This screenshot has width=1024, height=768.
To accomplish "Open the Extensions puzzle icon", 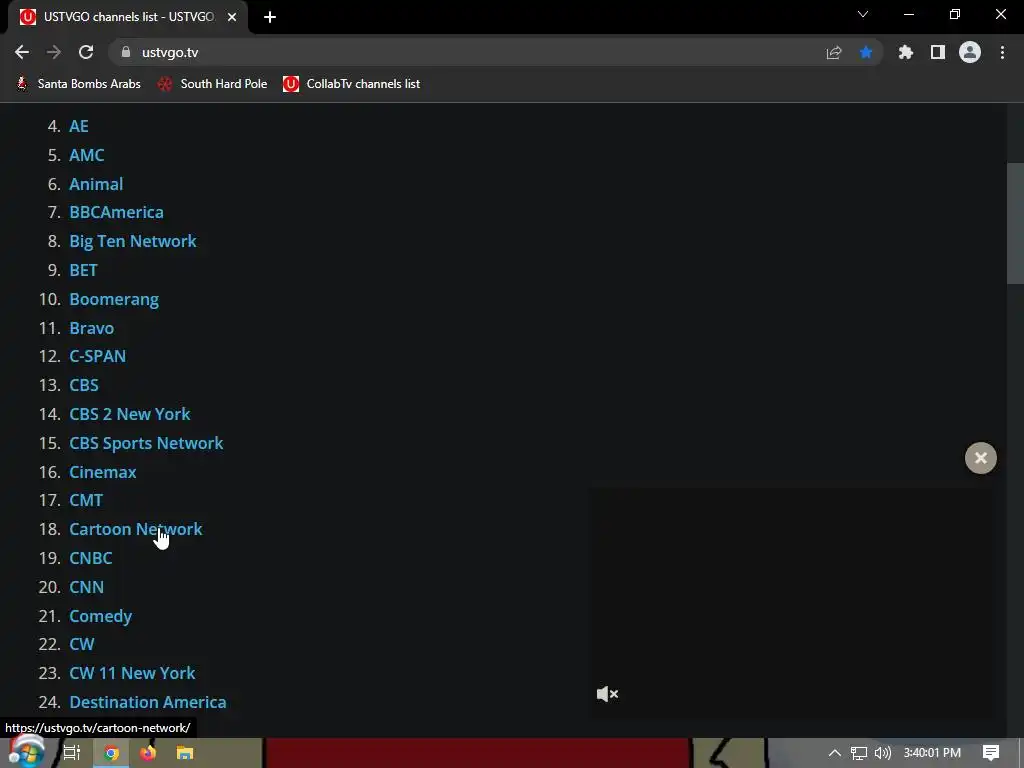I will pos(906,52).
